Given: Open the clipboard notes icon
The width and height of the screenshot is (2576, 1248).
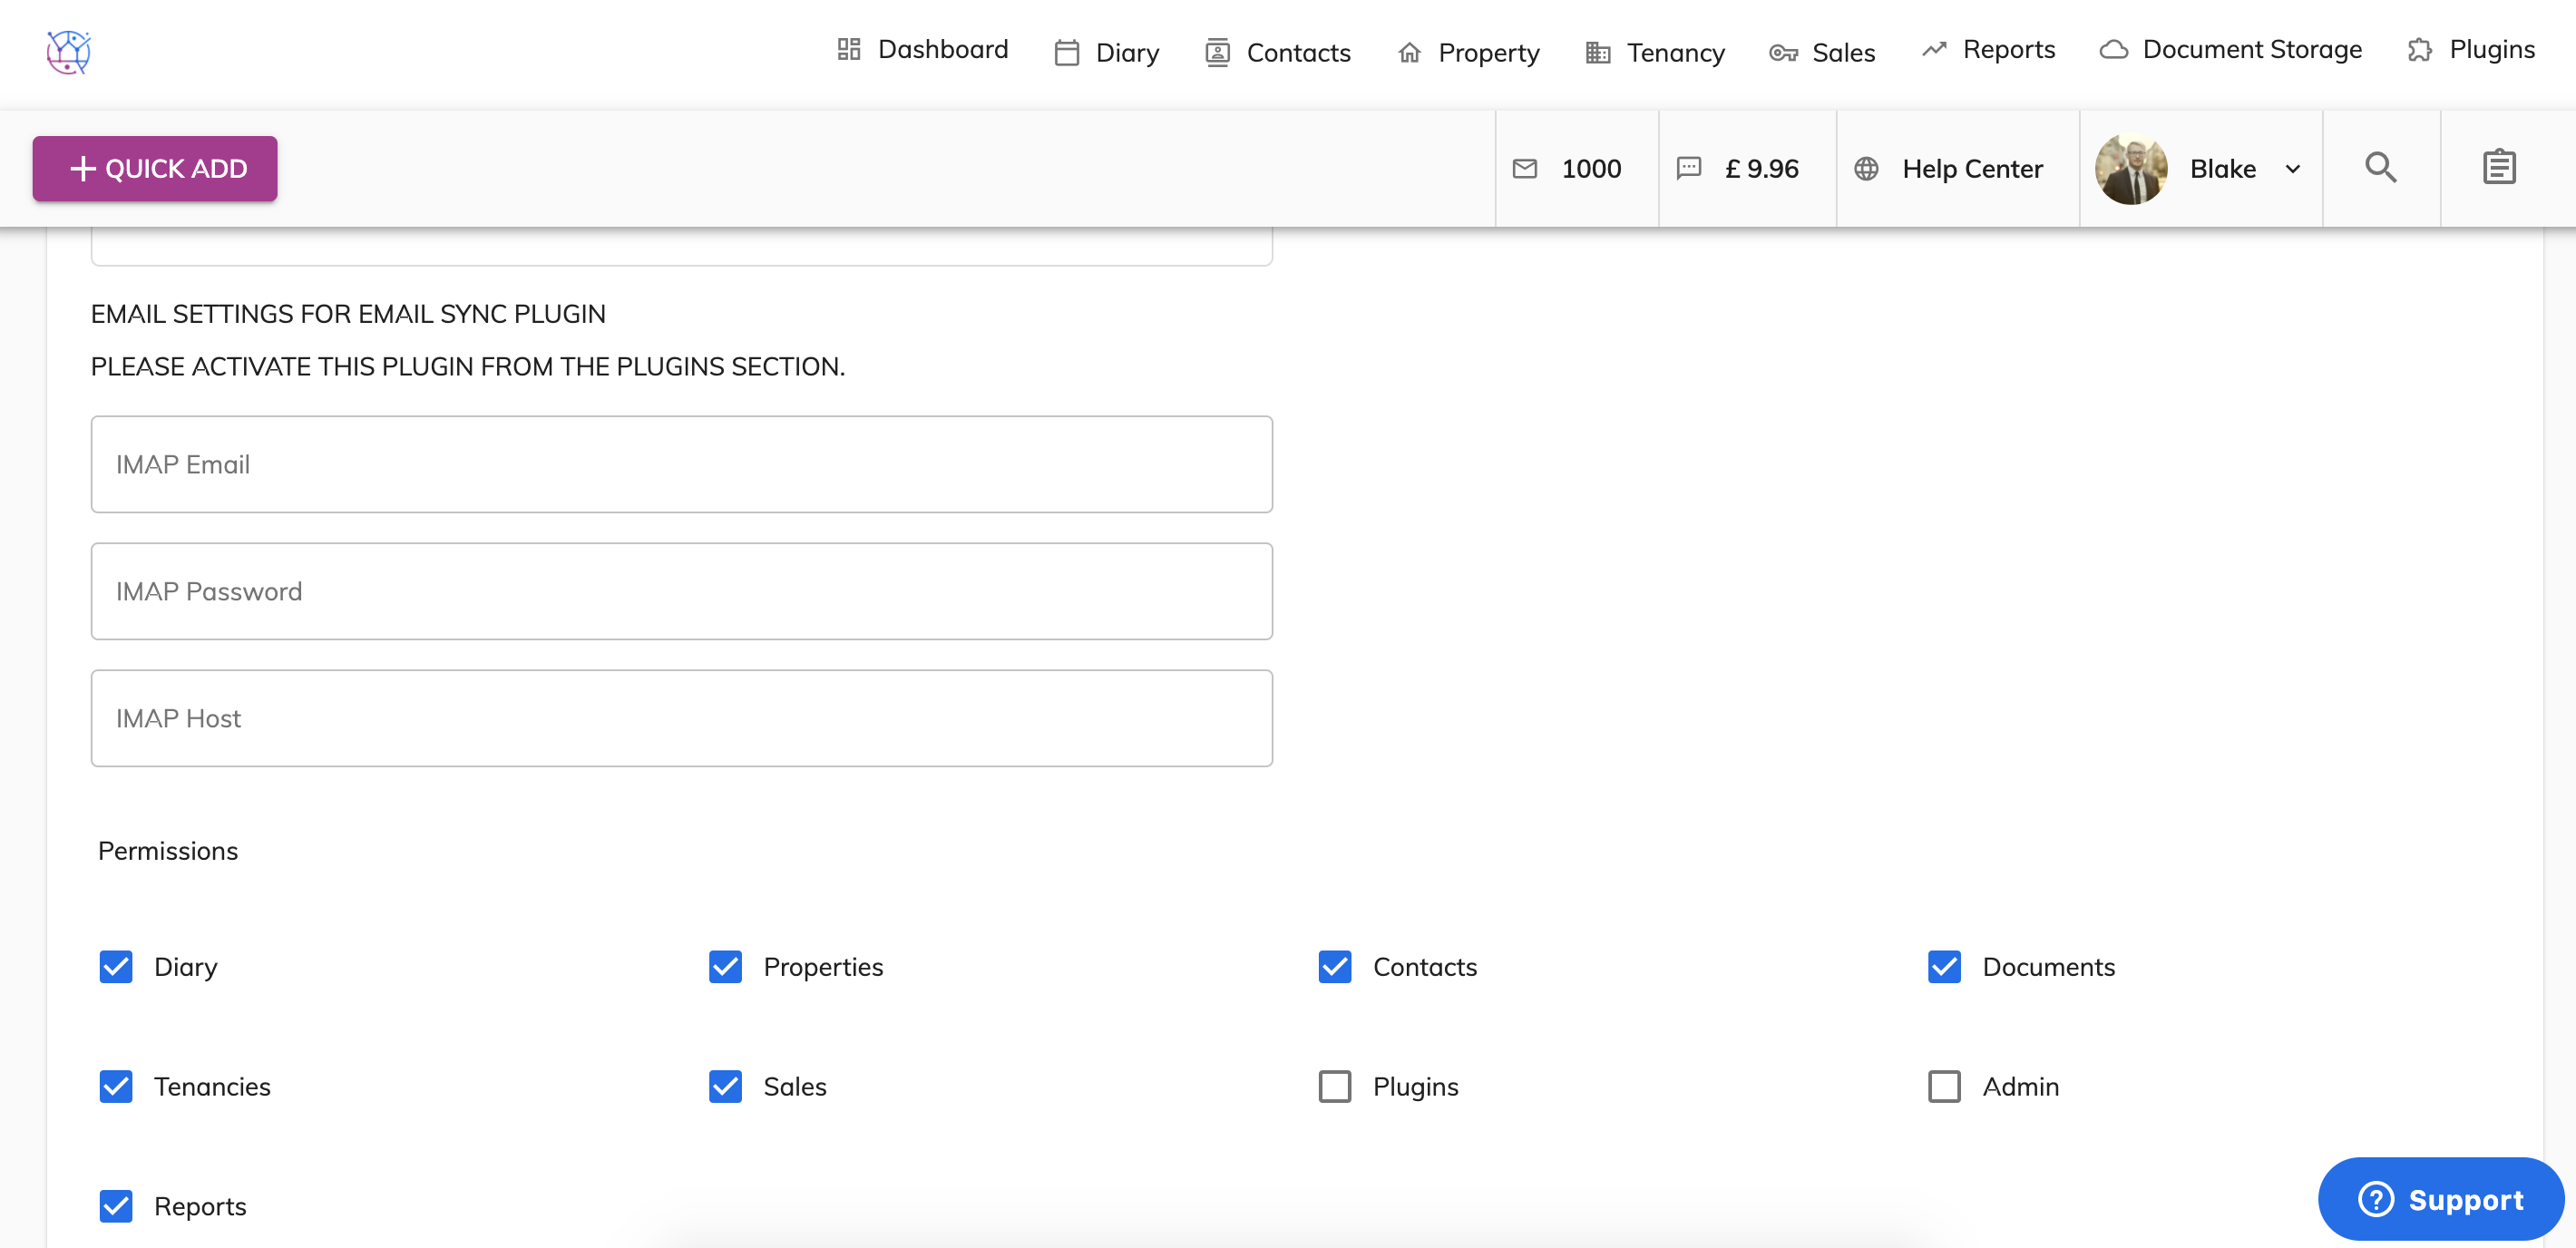Looking at the screenshot, I should click(x=2498, y=168).
